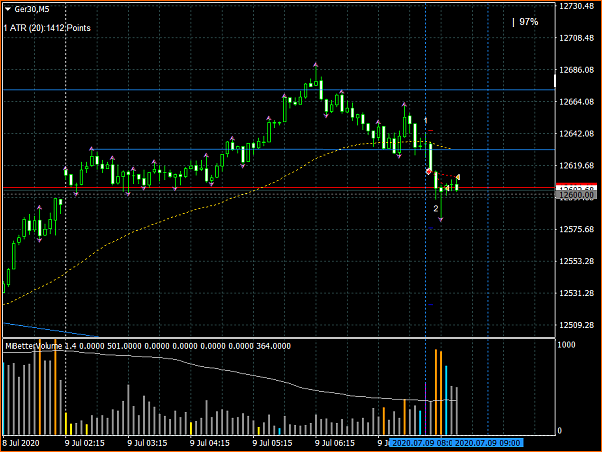Click the 12708.48 price axis label
The image size is (602, 452).
pyautogui.click(x=577, y=38)
